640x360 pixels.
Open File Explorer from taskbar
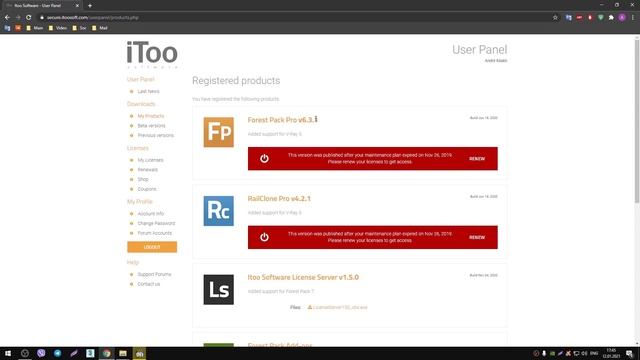[x=123, y=353]
